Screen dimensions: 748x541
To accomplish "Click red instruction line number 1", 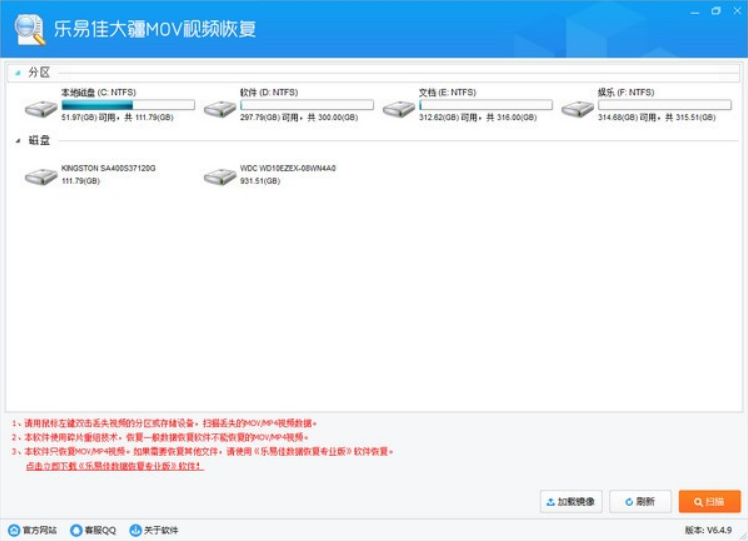I will pos(164,423).
